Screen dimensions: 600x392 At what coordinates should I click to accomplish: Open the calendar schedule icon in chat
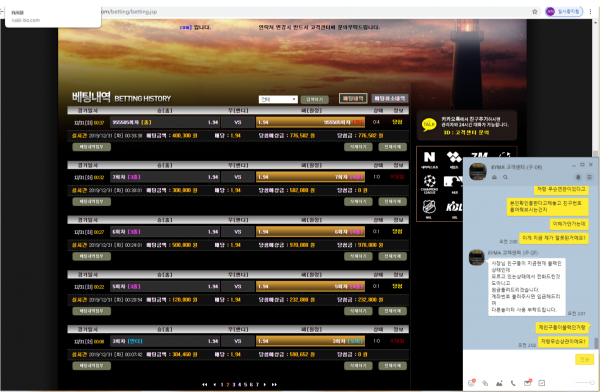coord(541,383)
